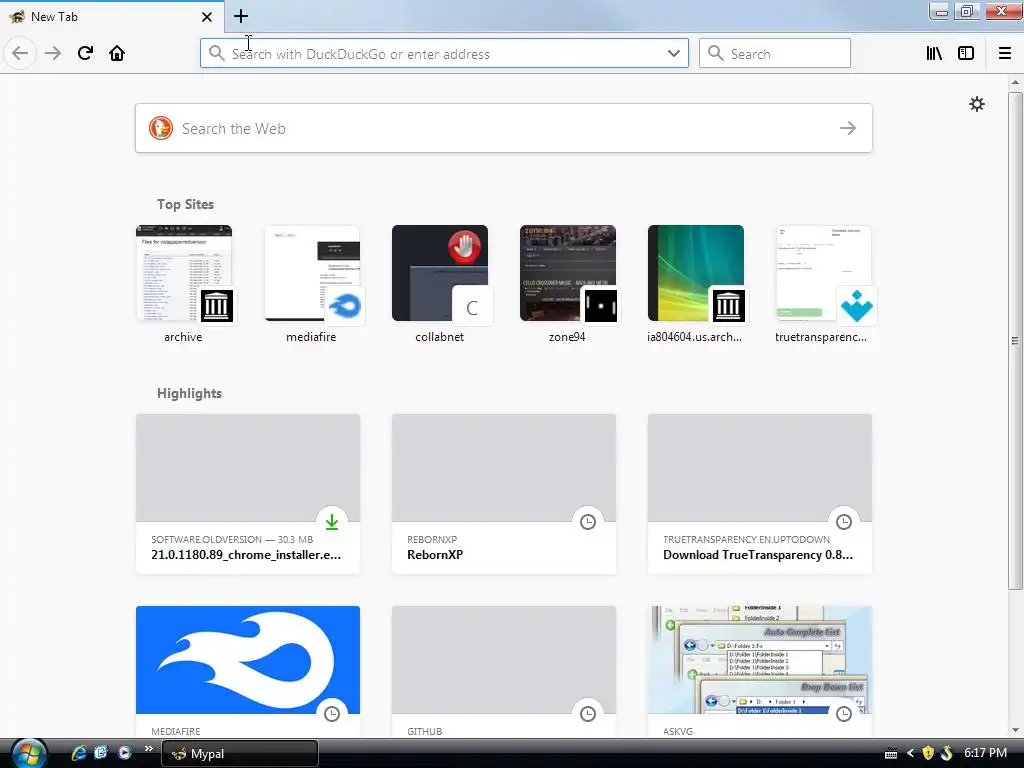Image resolution: width=1024 pixels, height=768 pixels.
Task: Click the page vertical scrollbar
Action: (1014, 340)
